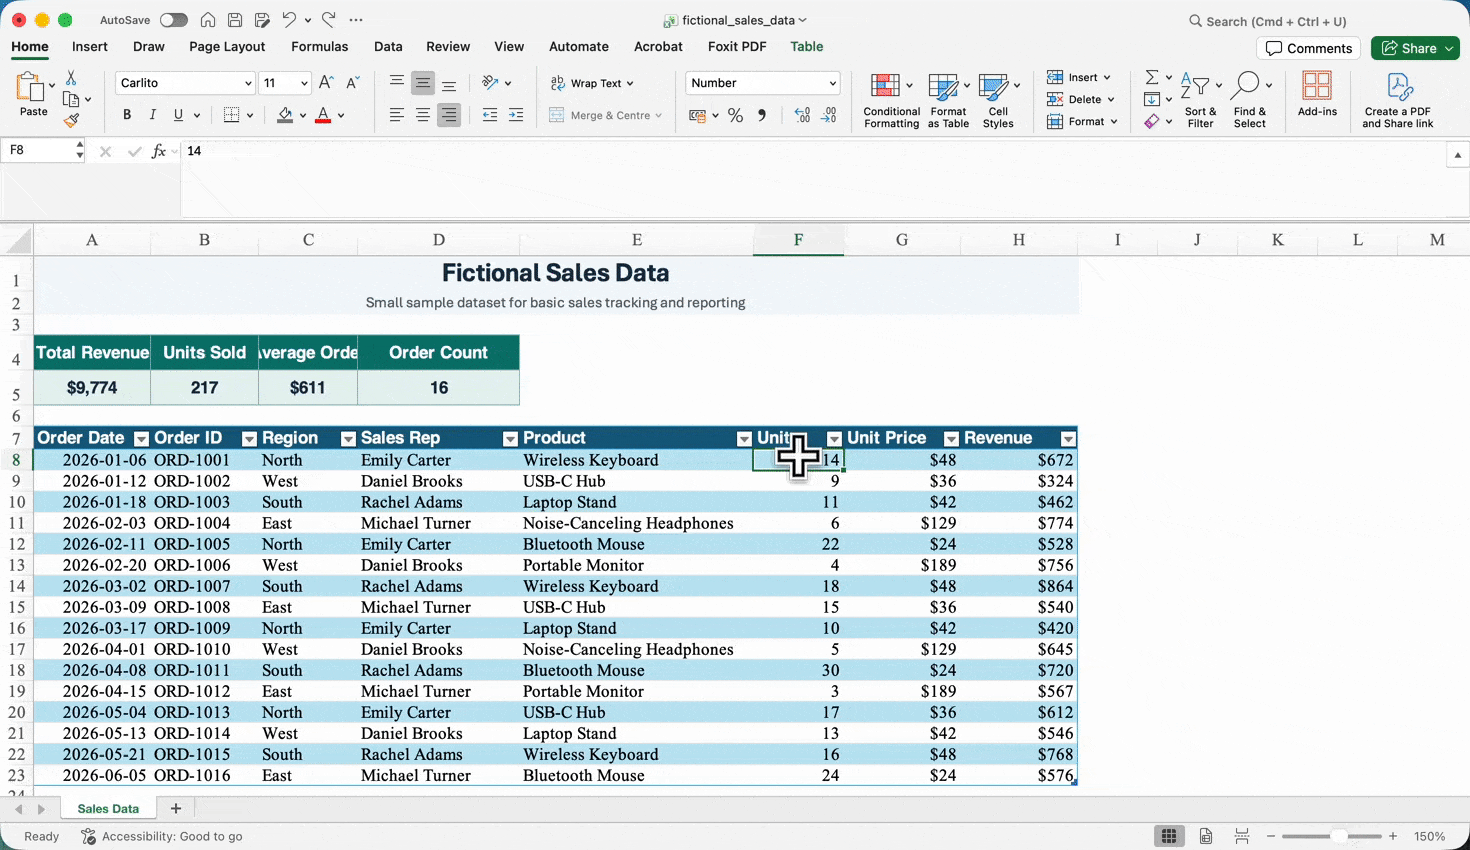Switch to Page Layout view in status bar
This screenshot has width=1470, height=850.
coord(1206,836)
